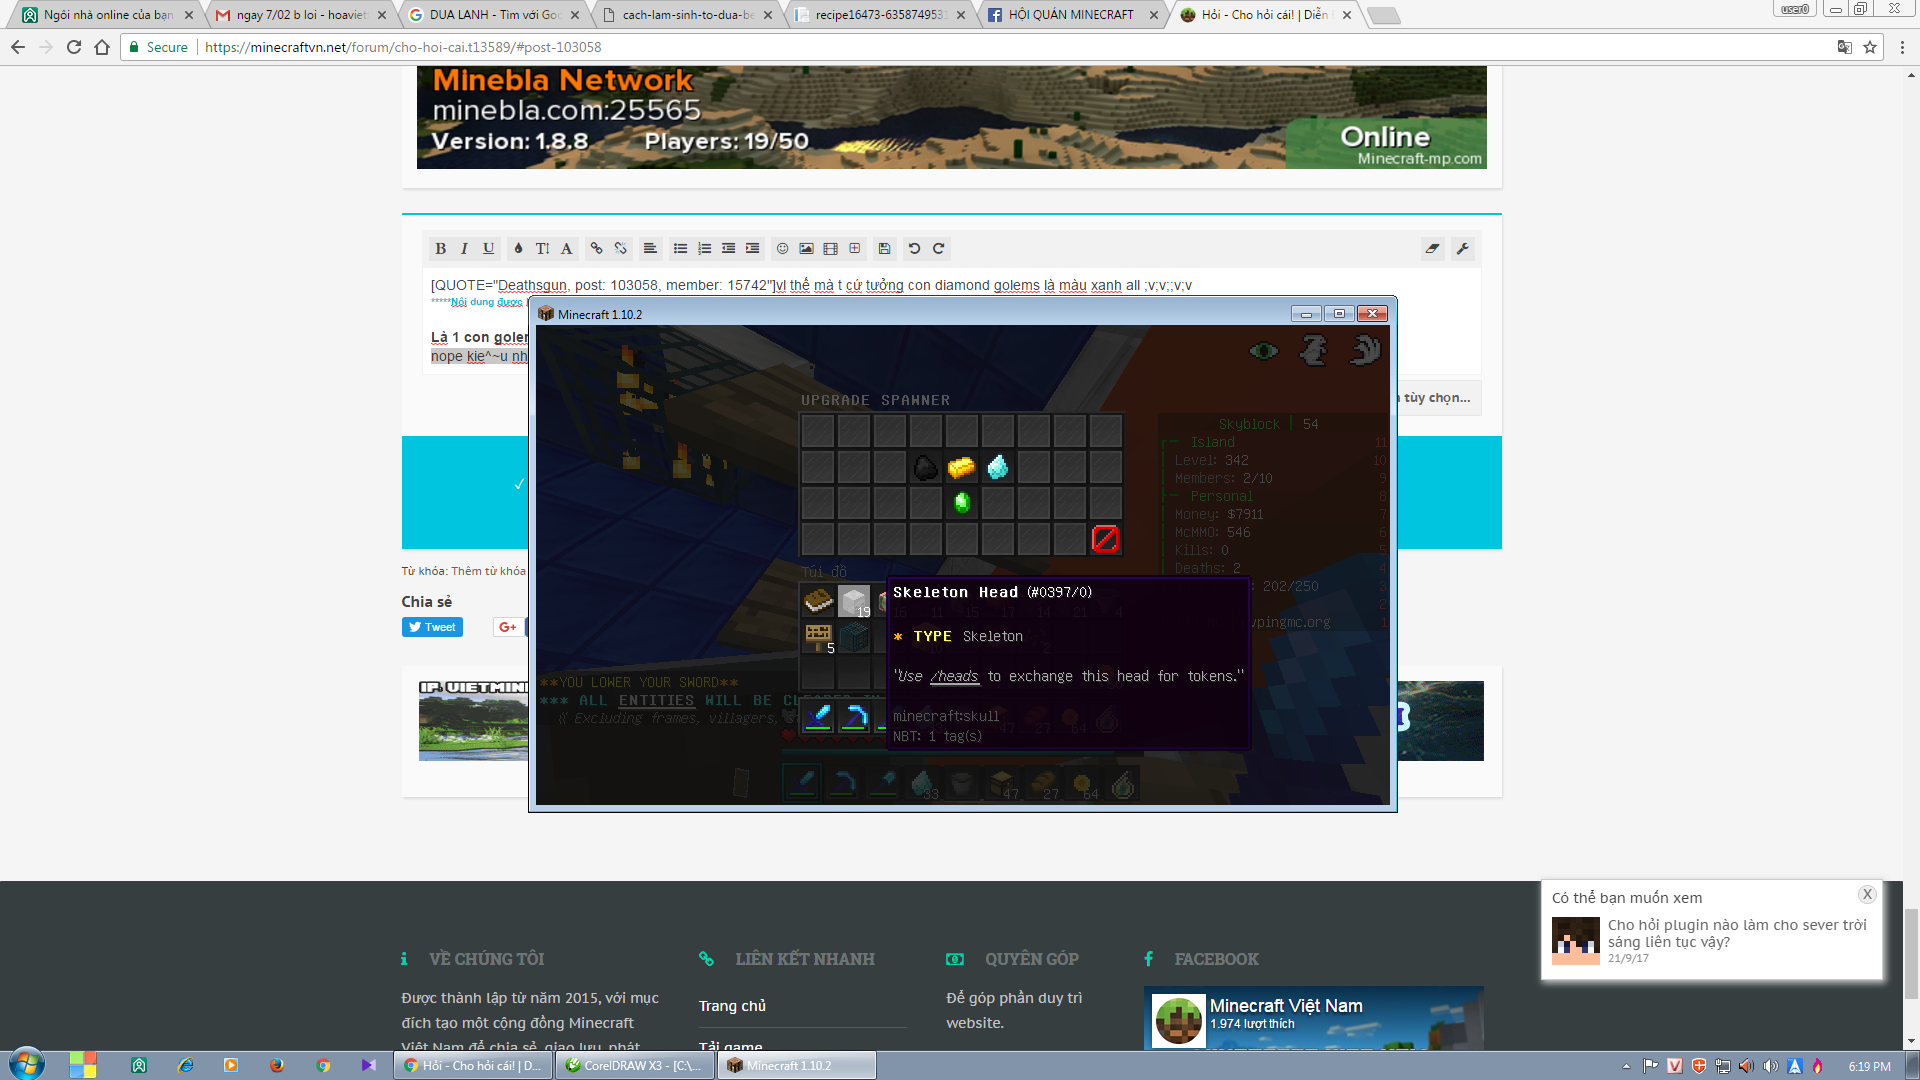Image resolution: width=1920 pixels, height=1080 pixels.
Task: Open CorelDRAW X3 from taskbar
Action: [636, 1066]
